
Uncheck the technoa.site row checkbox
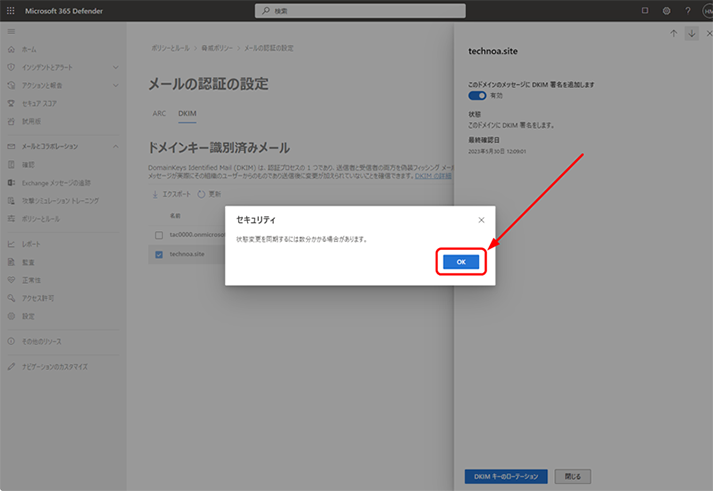point(159,255)
